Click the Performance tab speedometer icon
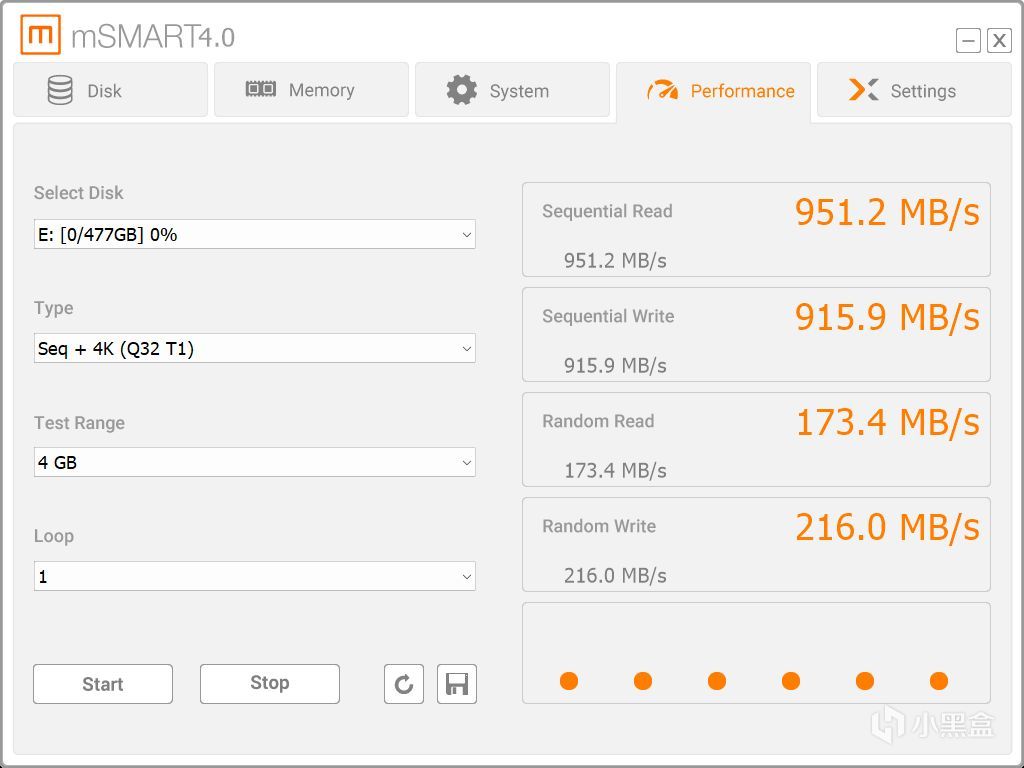This screenshot has width=1024, height=768. [662, 90]
